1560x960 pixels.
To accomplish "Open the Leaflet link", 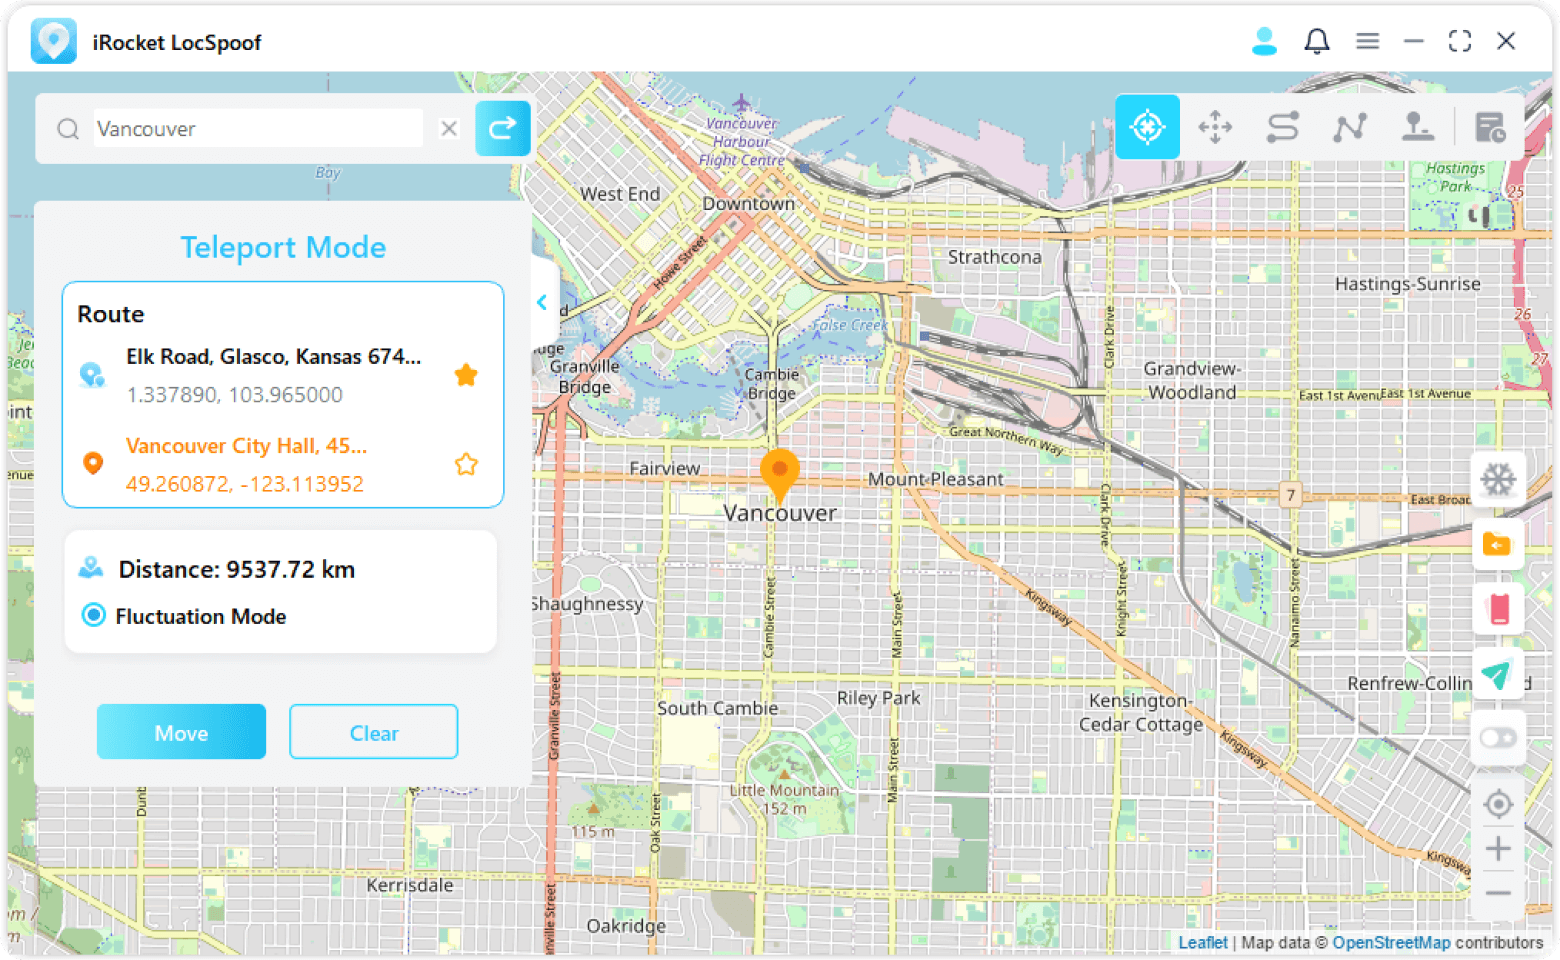I will click(x=1203, y=942).
